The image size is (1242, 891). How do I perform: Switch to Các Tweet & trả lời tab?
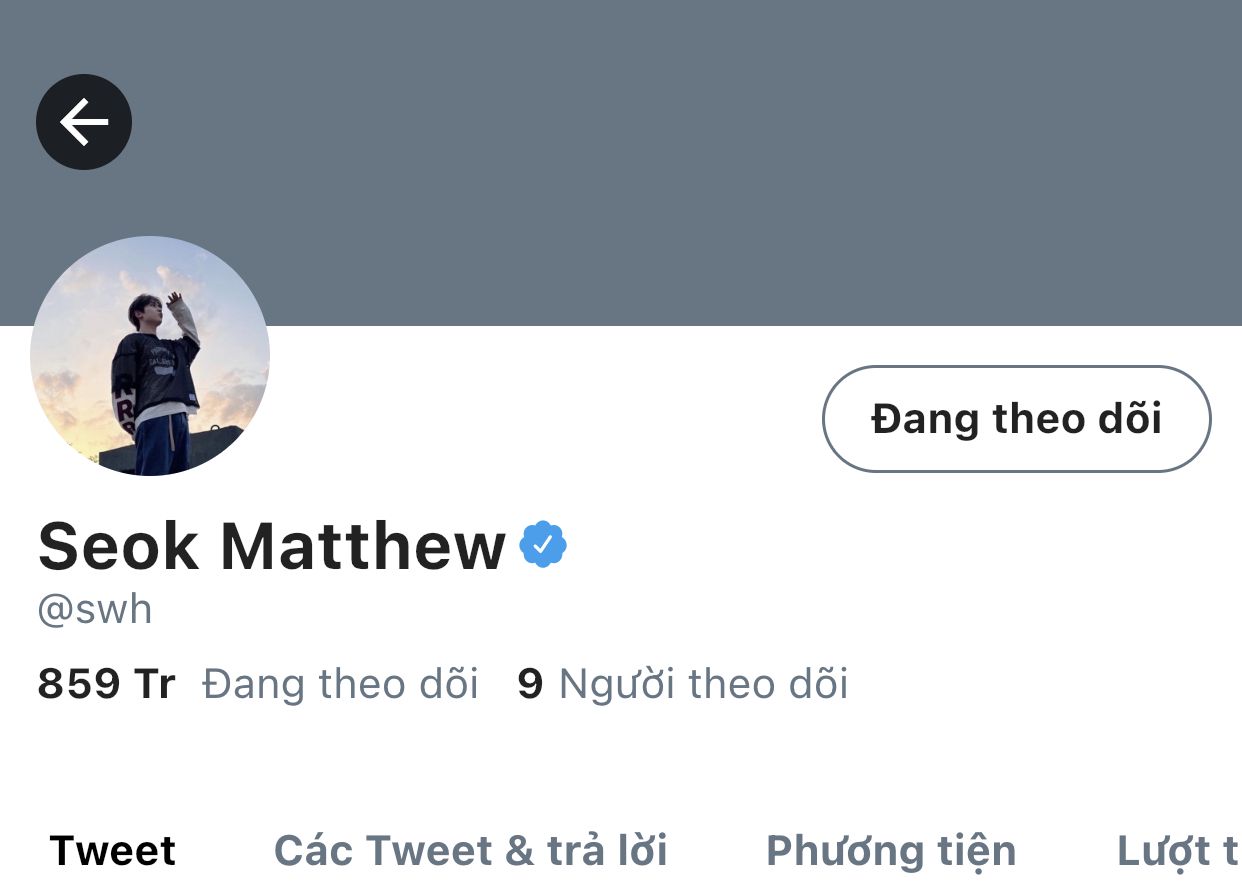[x=471, y=851]
